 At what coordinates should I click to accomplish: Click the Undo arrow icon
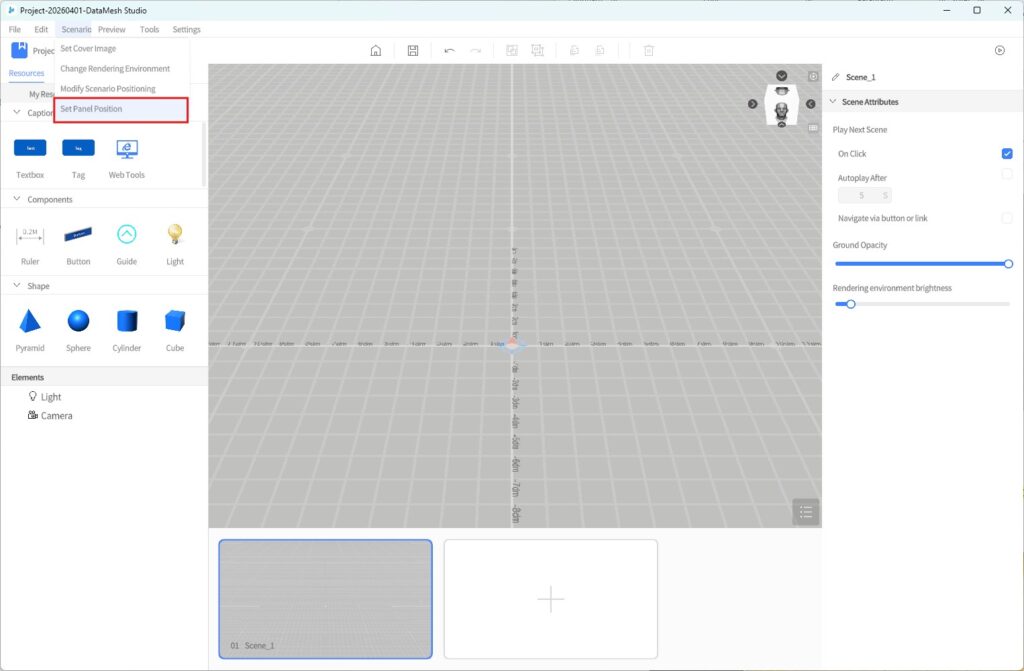point(449,50)
